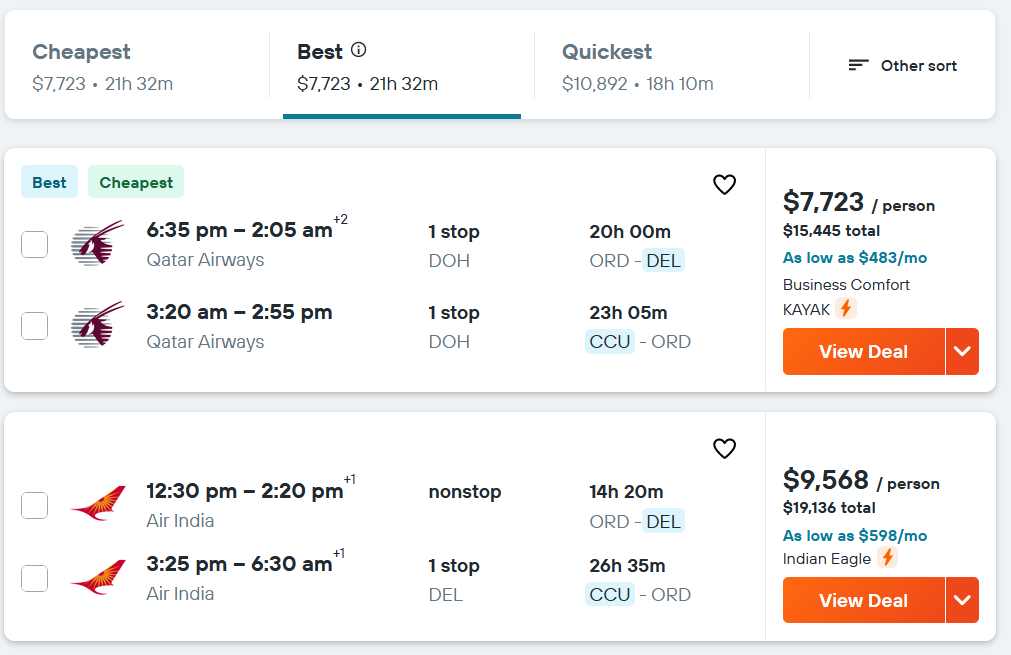
Task: Check the box for Air India nonstop flight
Action: click(35, 505)
